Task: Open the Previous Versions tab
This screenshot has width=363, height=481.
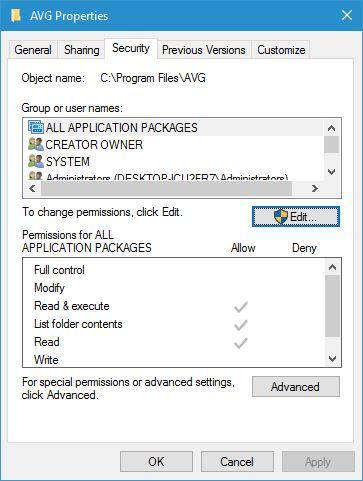Action: [204, 50]
